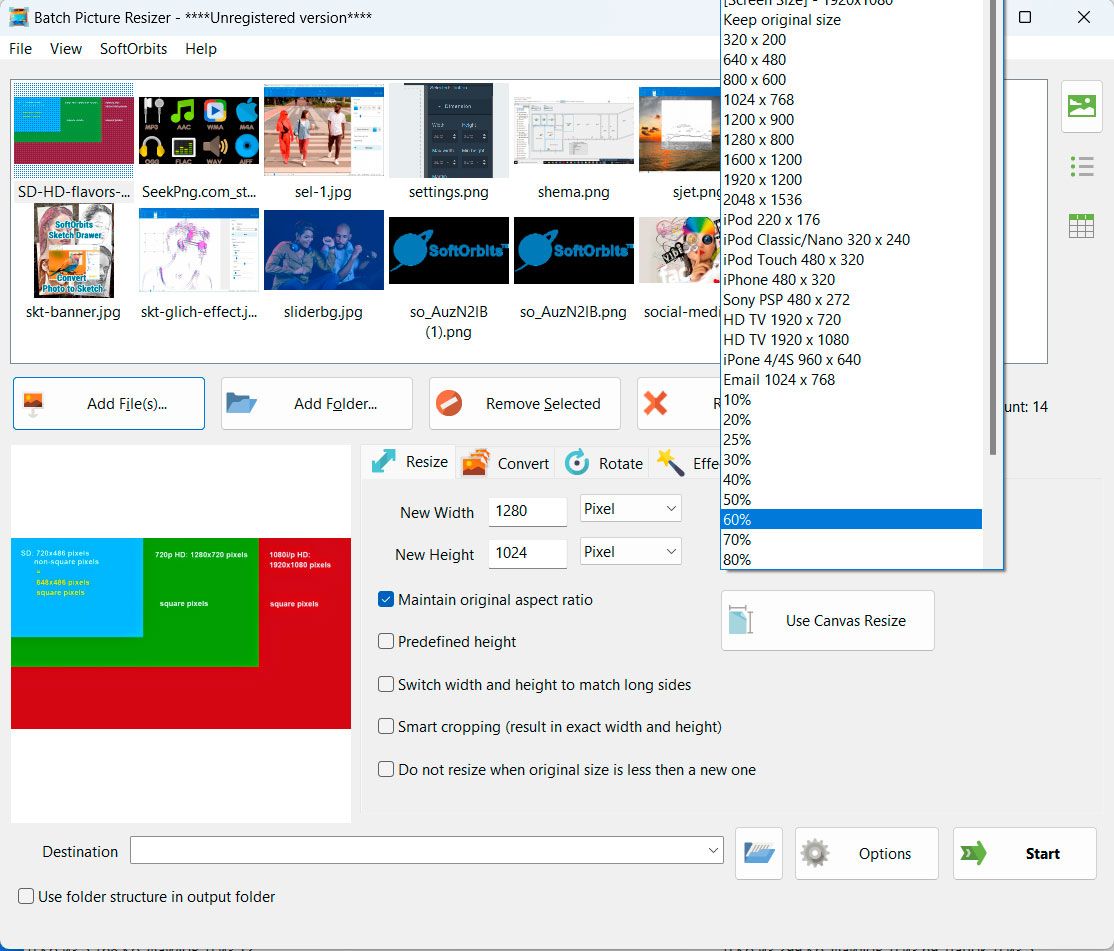This screenshot has width=1114, height=951.
Task: Expand the Destination path dropdown
Action: [x=713, y=849]
